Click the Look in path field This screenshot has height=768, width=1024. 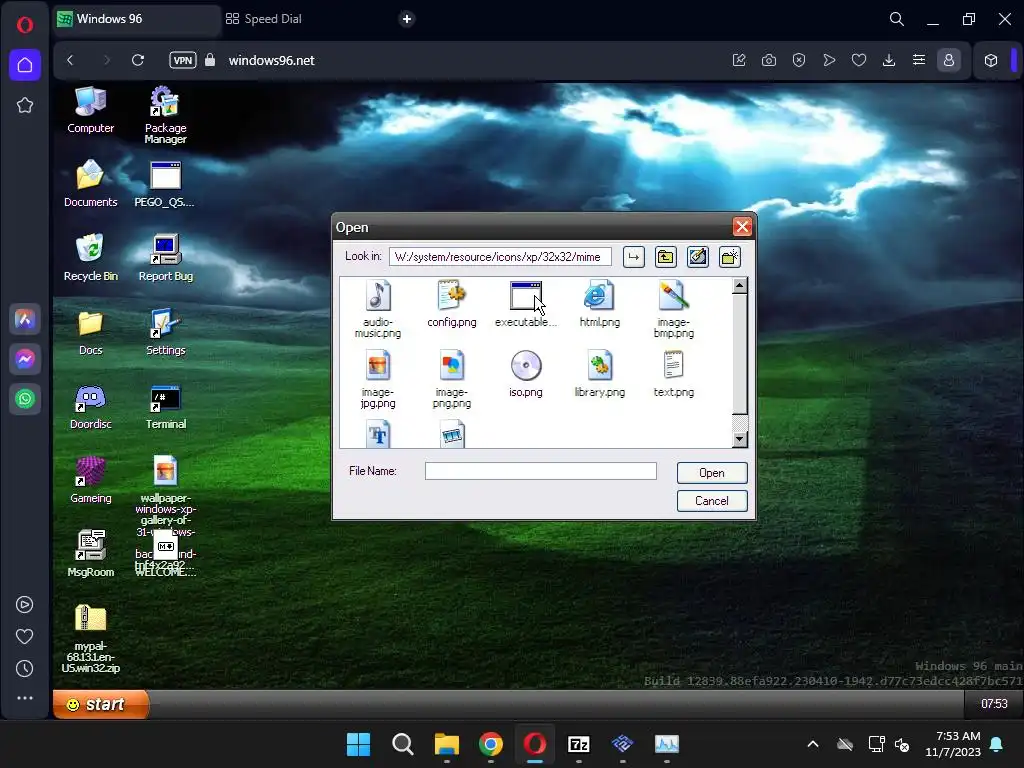(x=500, y=257)
